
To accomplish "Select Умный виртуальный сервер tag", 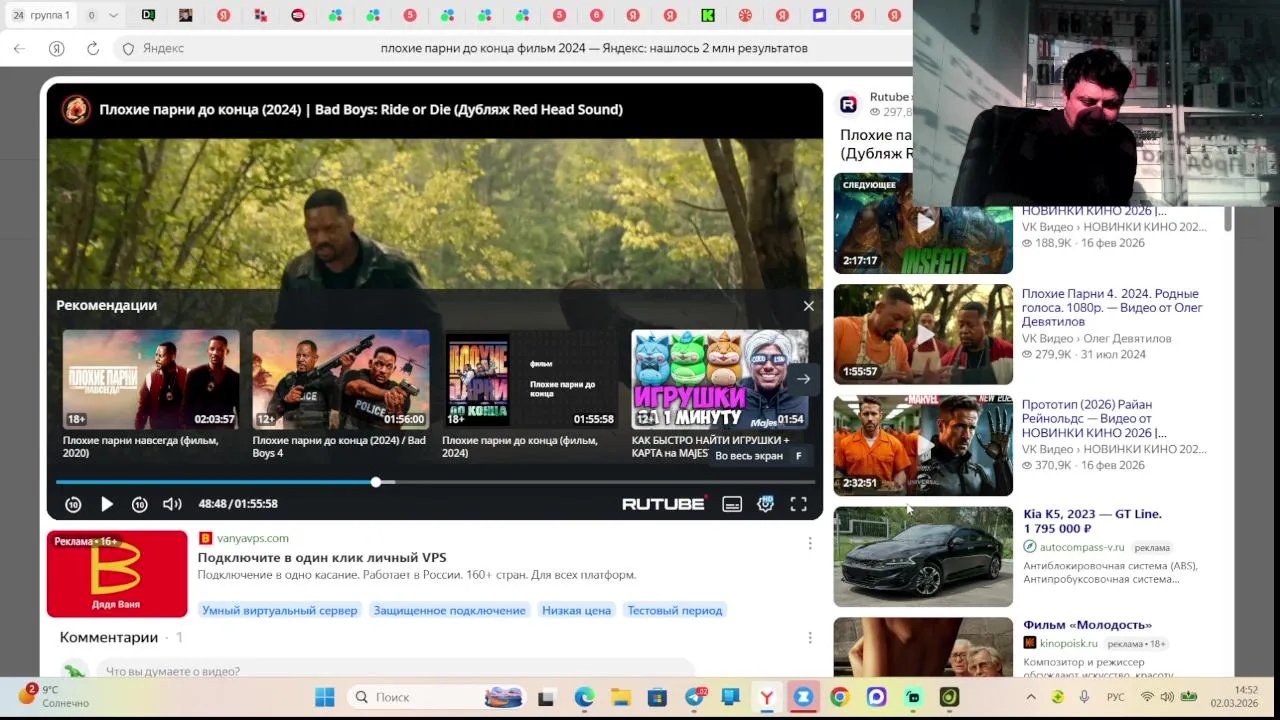I will point(279,610).
